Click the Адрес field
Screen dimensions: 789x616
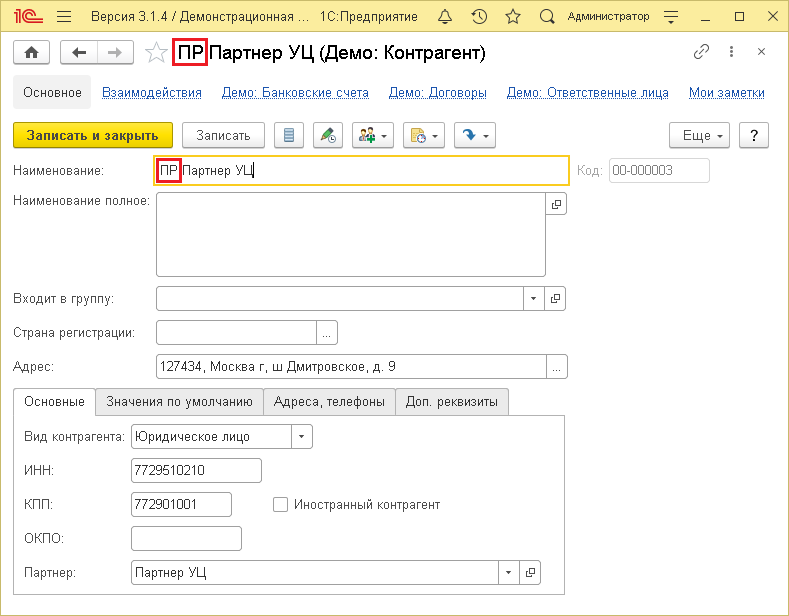(x=351, y=366)
